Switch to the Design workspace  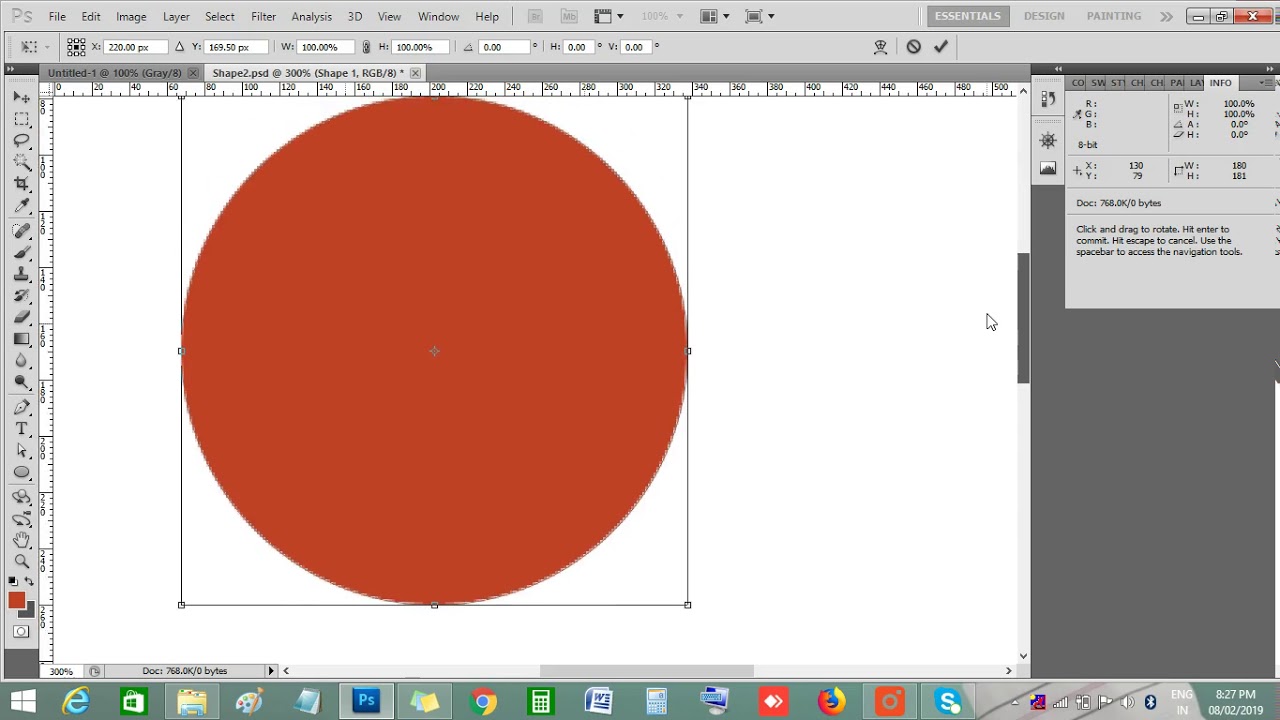point(1044,16)
